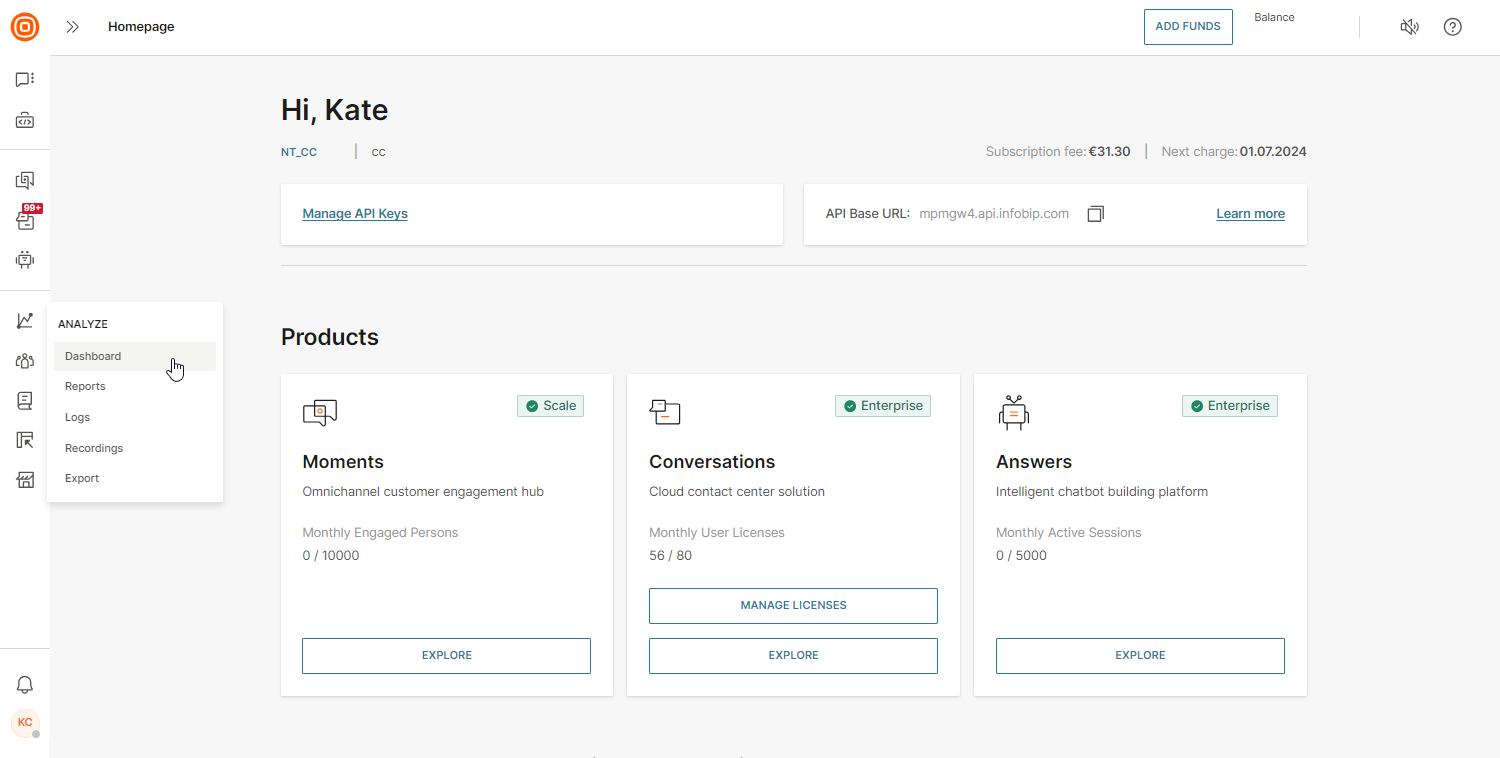Click EXPLORE under Answers
This screenshot has height=758, width=1500.
pyautogui.click(x=1140, y=656)
